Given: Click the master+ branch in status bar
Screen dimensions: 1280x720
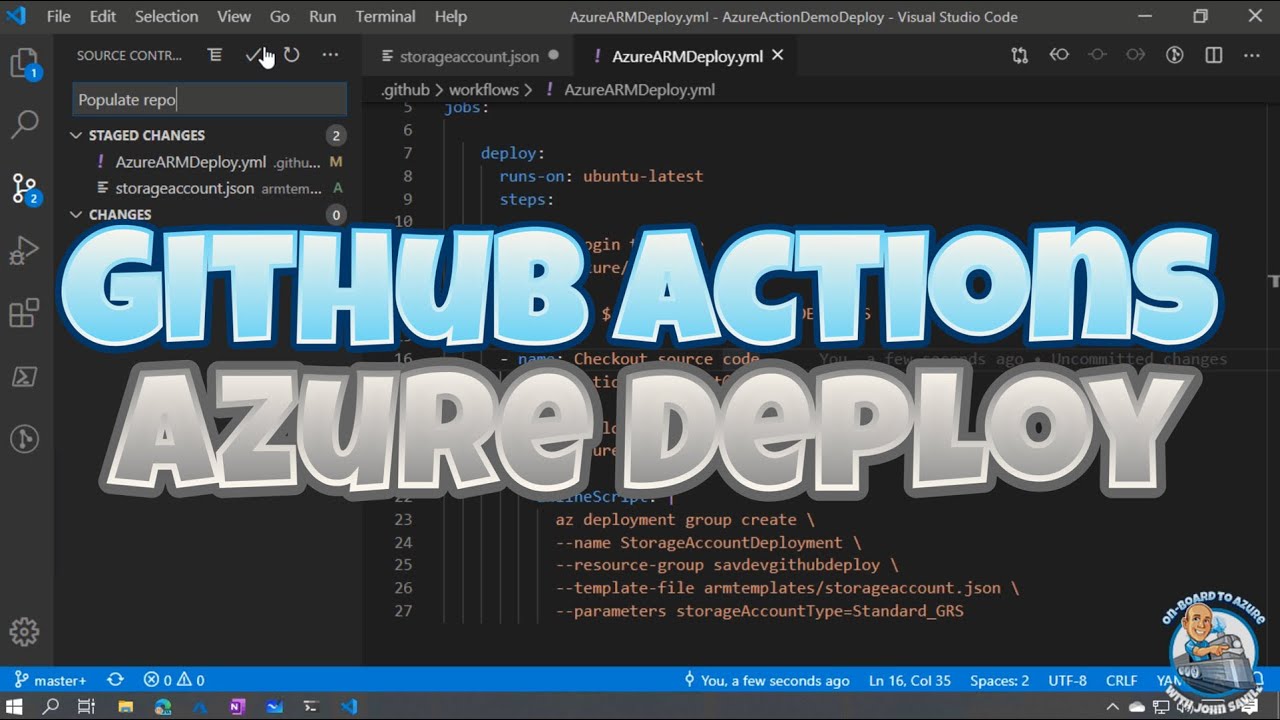Looking at the screenshot, I should coord(52,680).
